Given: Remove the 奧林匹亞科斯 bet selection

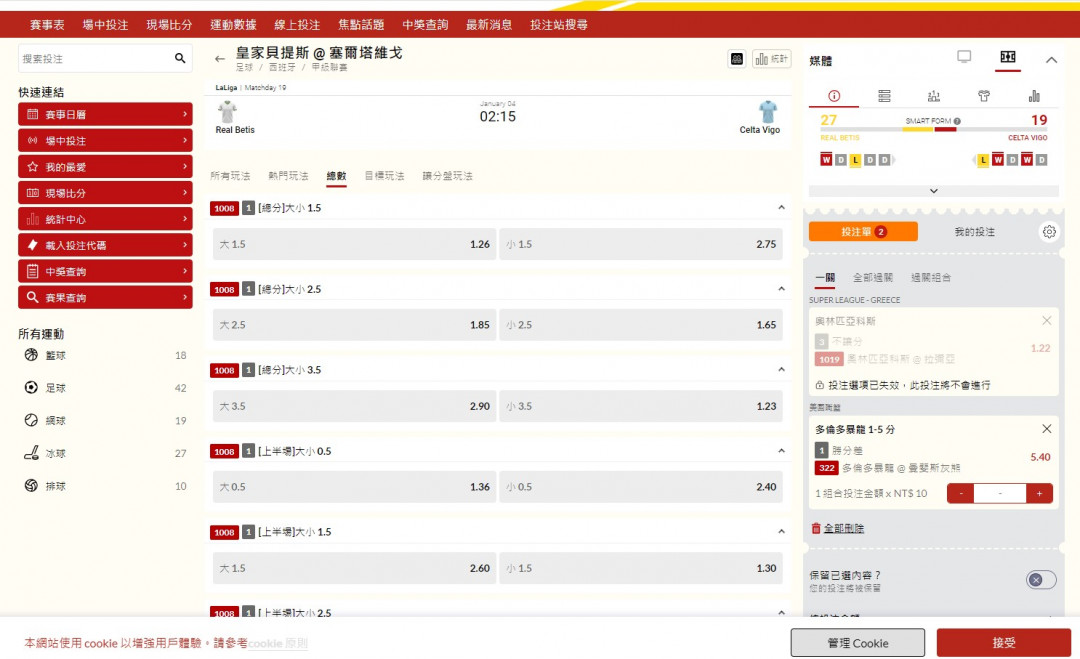Looking at the screenshot, I should (1046, 321).
